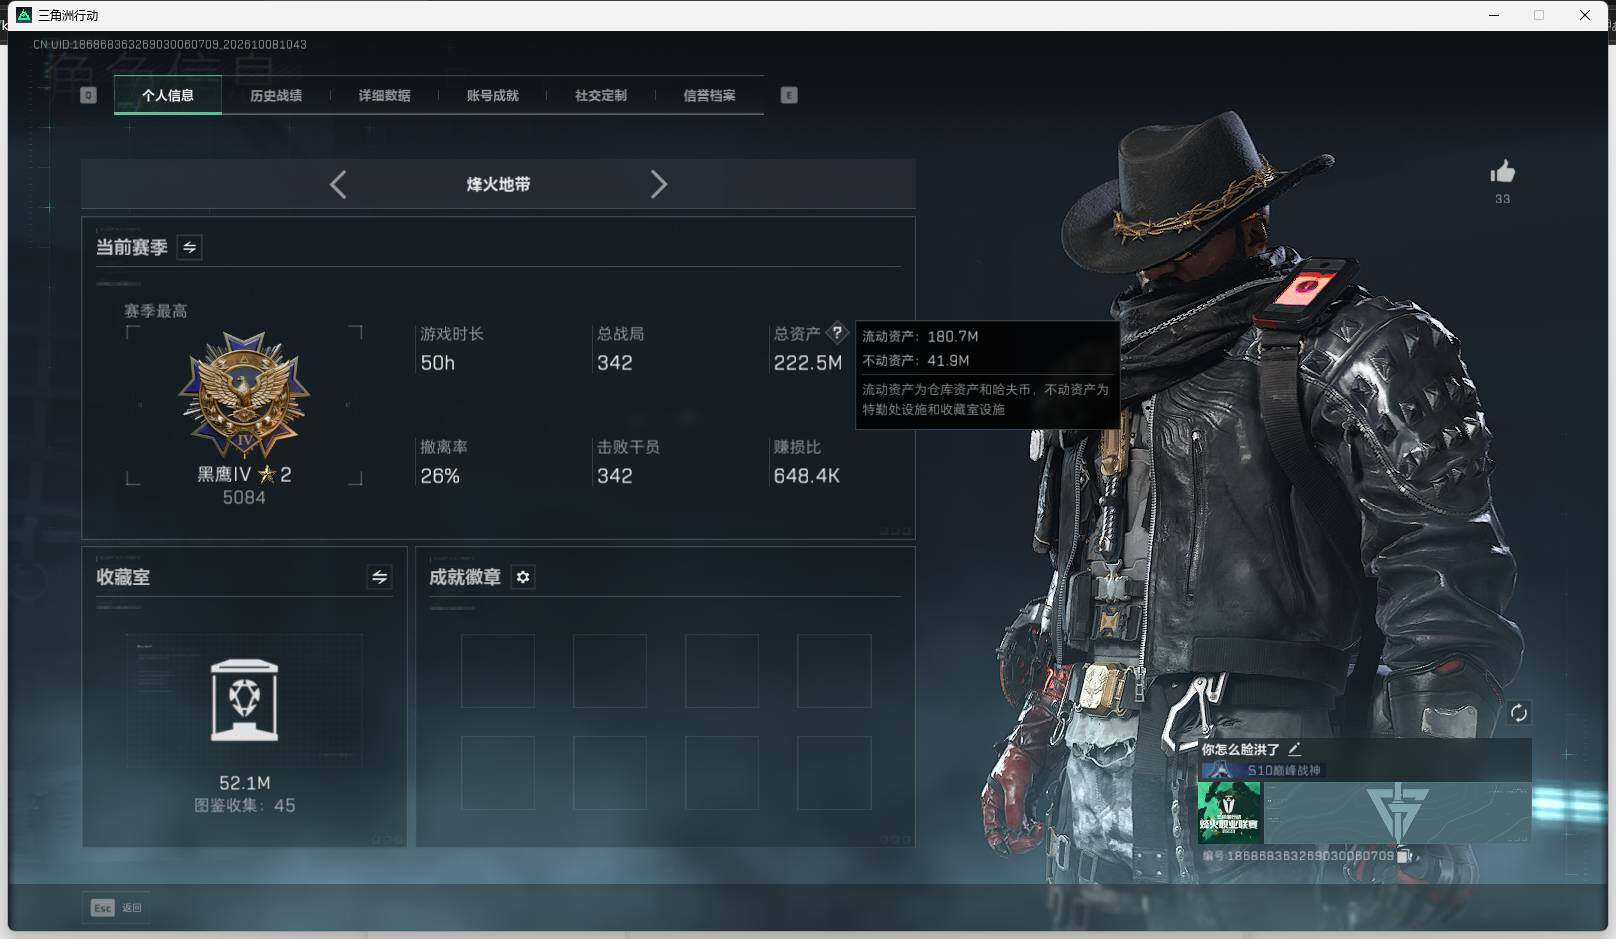
Task: Select the 个人信息 tab
Action: click(168, 96)
